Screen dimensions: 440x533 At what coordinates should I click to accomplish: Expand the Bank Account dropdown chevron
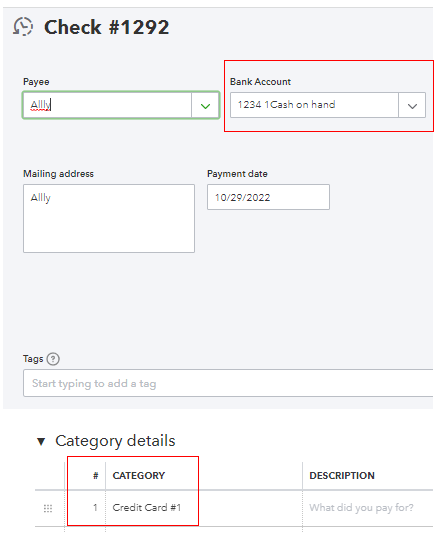pyautogui.click(x=412, y=106)
